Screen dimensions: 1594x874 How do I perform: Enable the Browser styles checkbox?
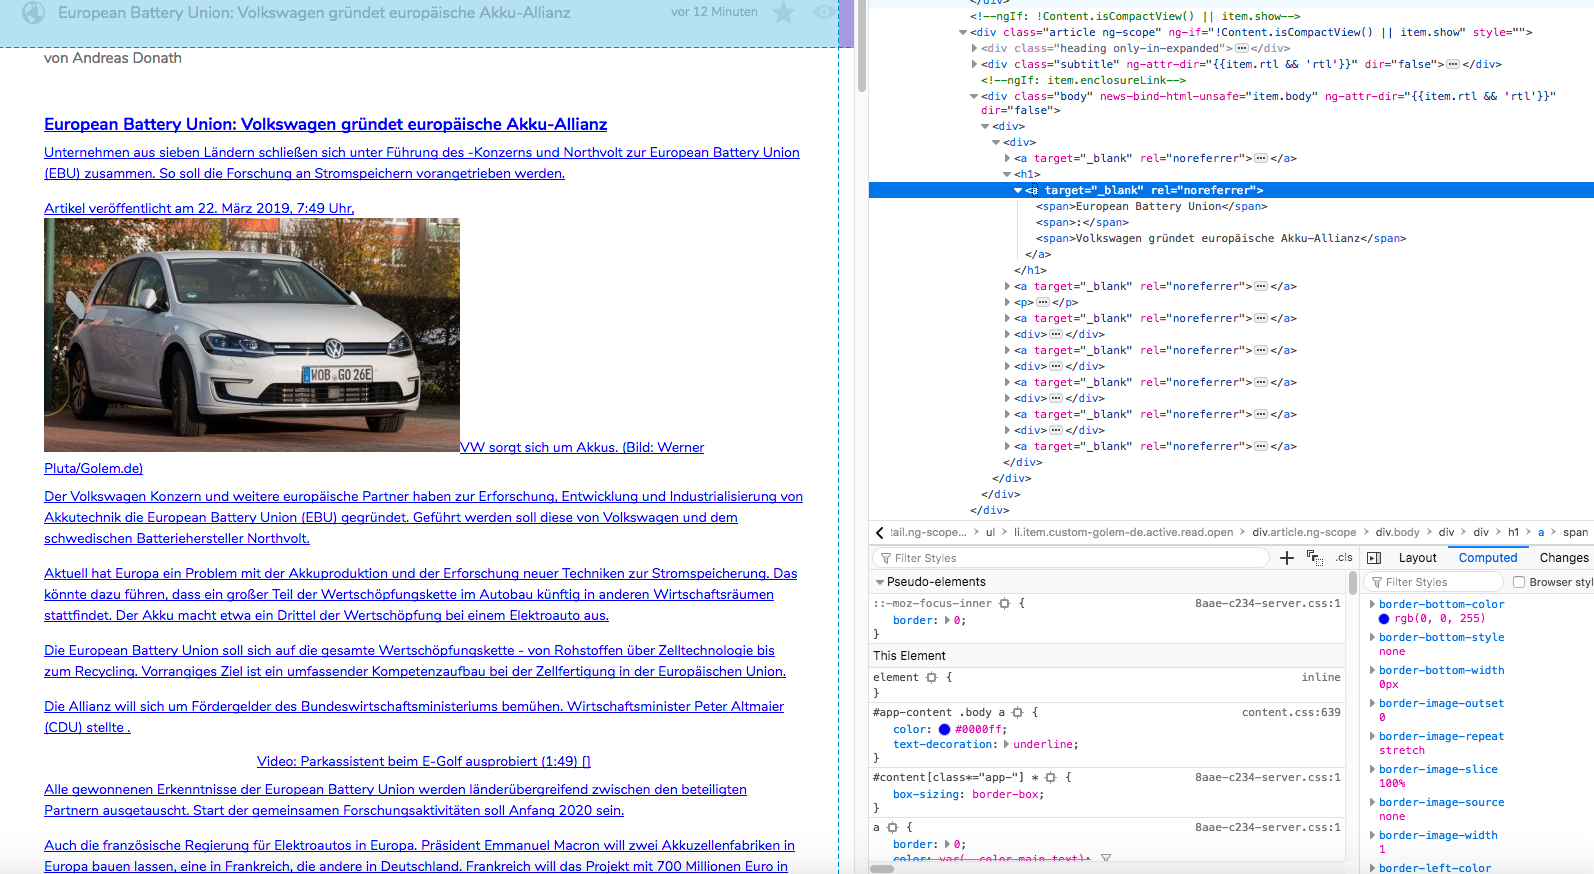[1519, 582]
